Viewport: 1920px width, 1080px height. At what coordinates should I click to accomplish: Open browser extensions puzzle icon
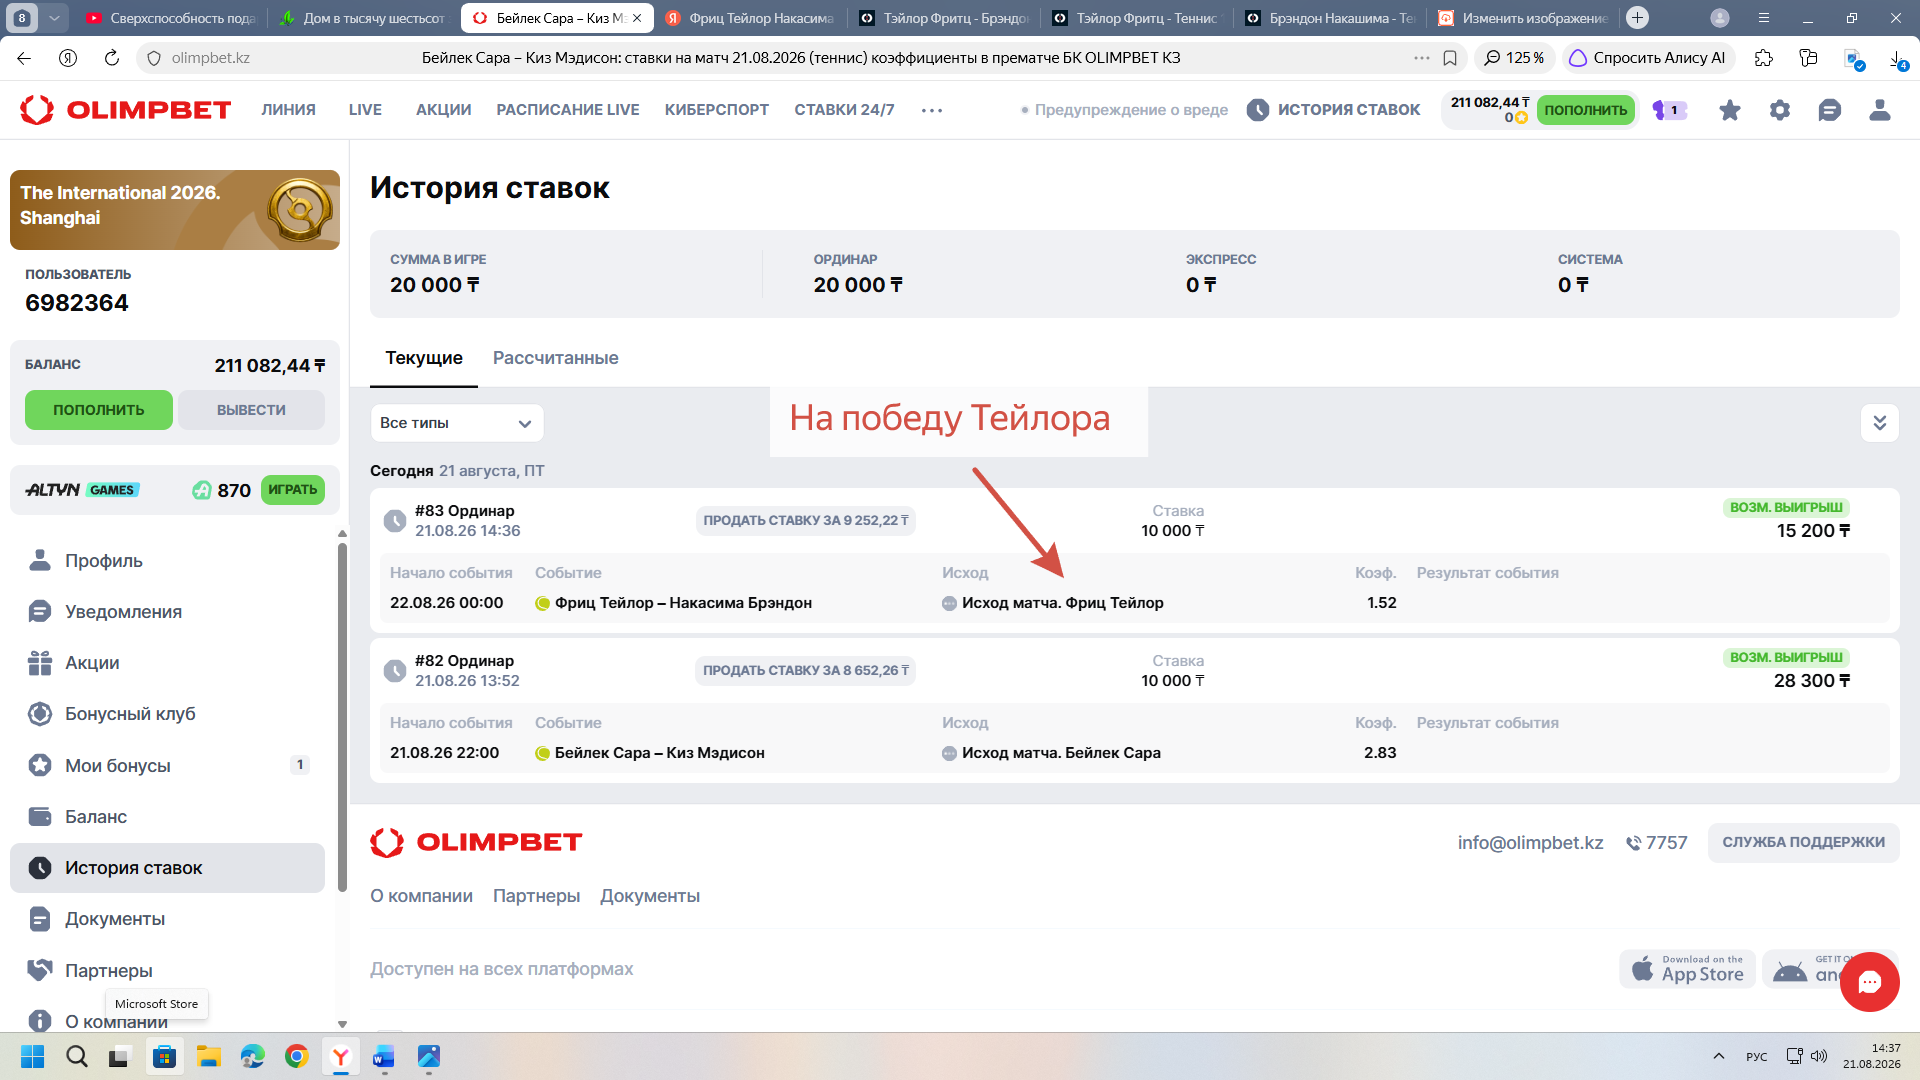point(1764,58)
